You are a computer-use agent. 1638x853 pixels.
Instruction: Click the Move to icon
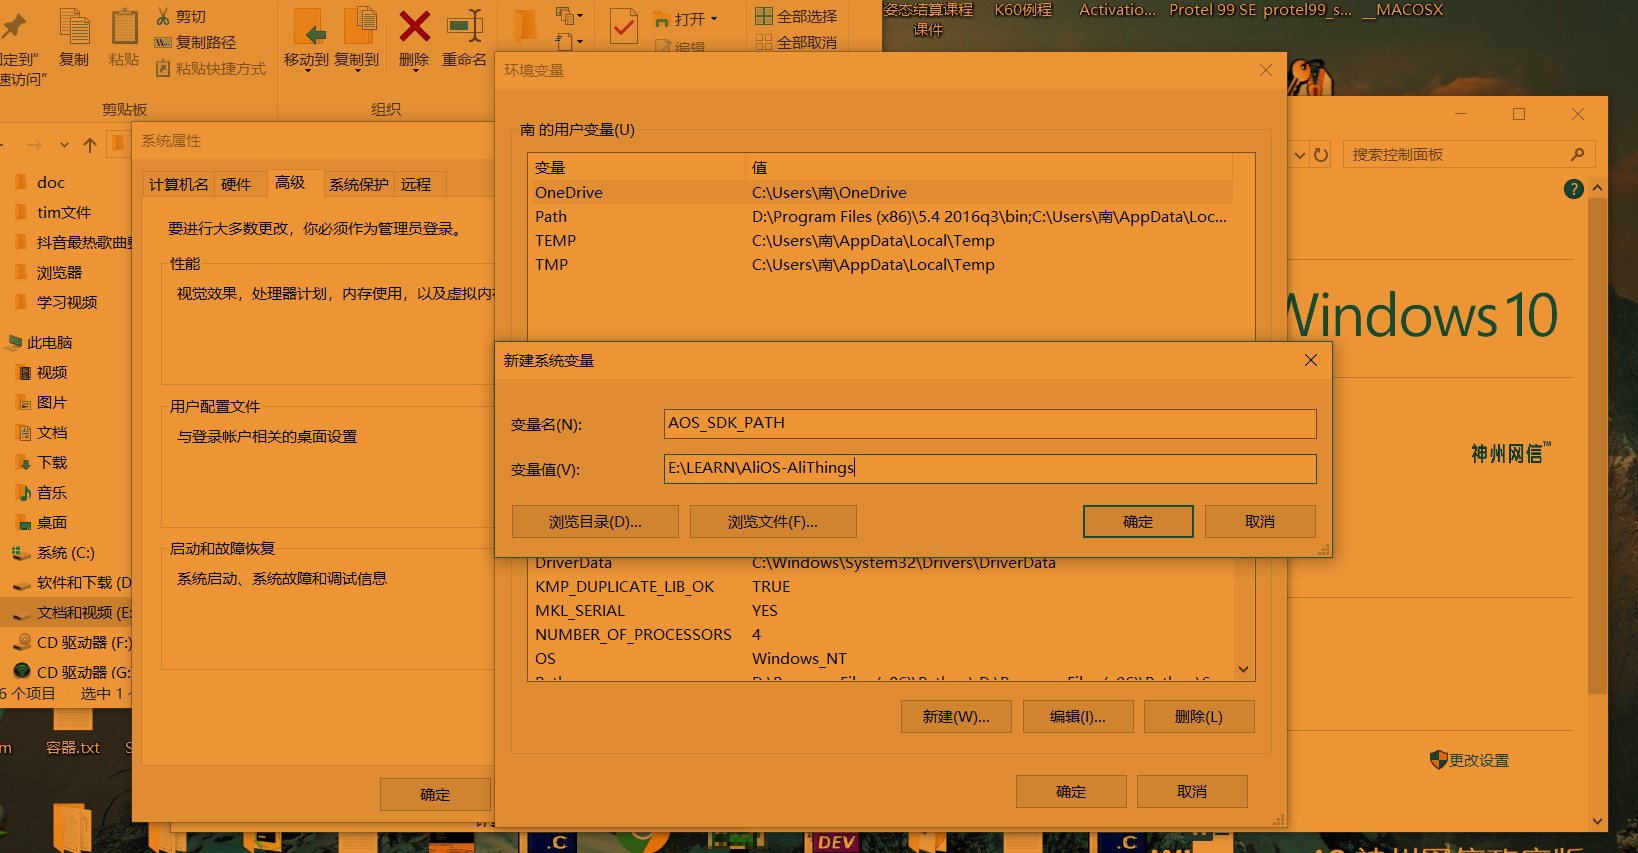308,28
